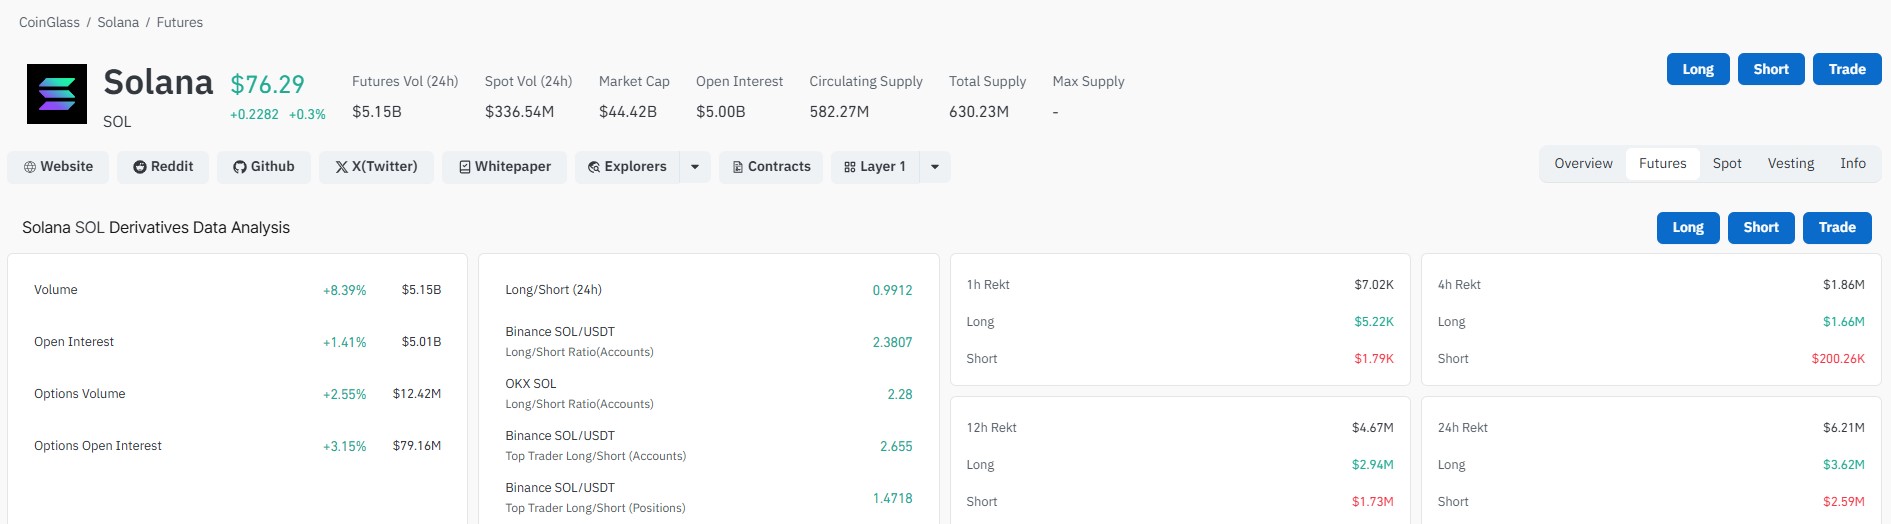Click Long button beside Derivatives Data Analysis

(1688, 228)
